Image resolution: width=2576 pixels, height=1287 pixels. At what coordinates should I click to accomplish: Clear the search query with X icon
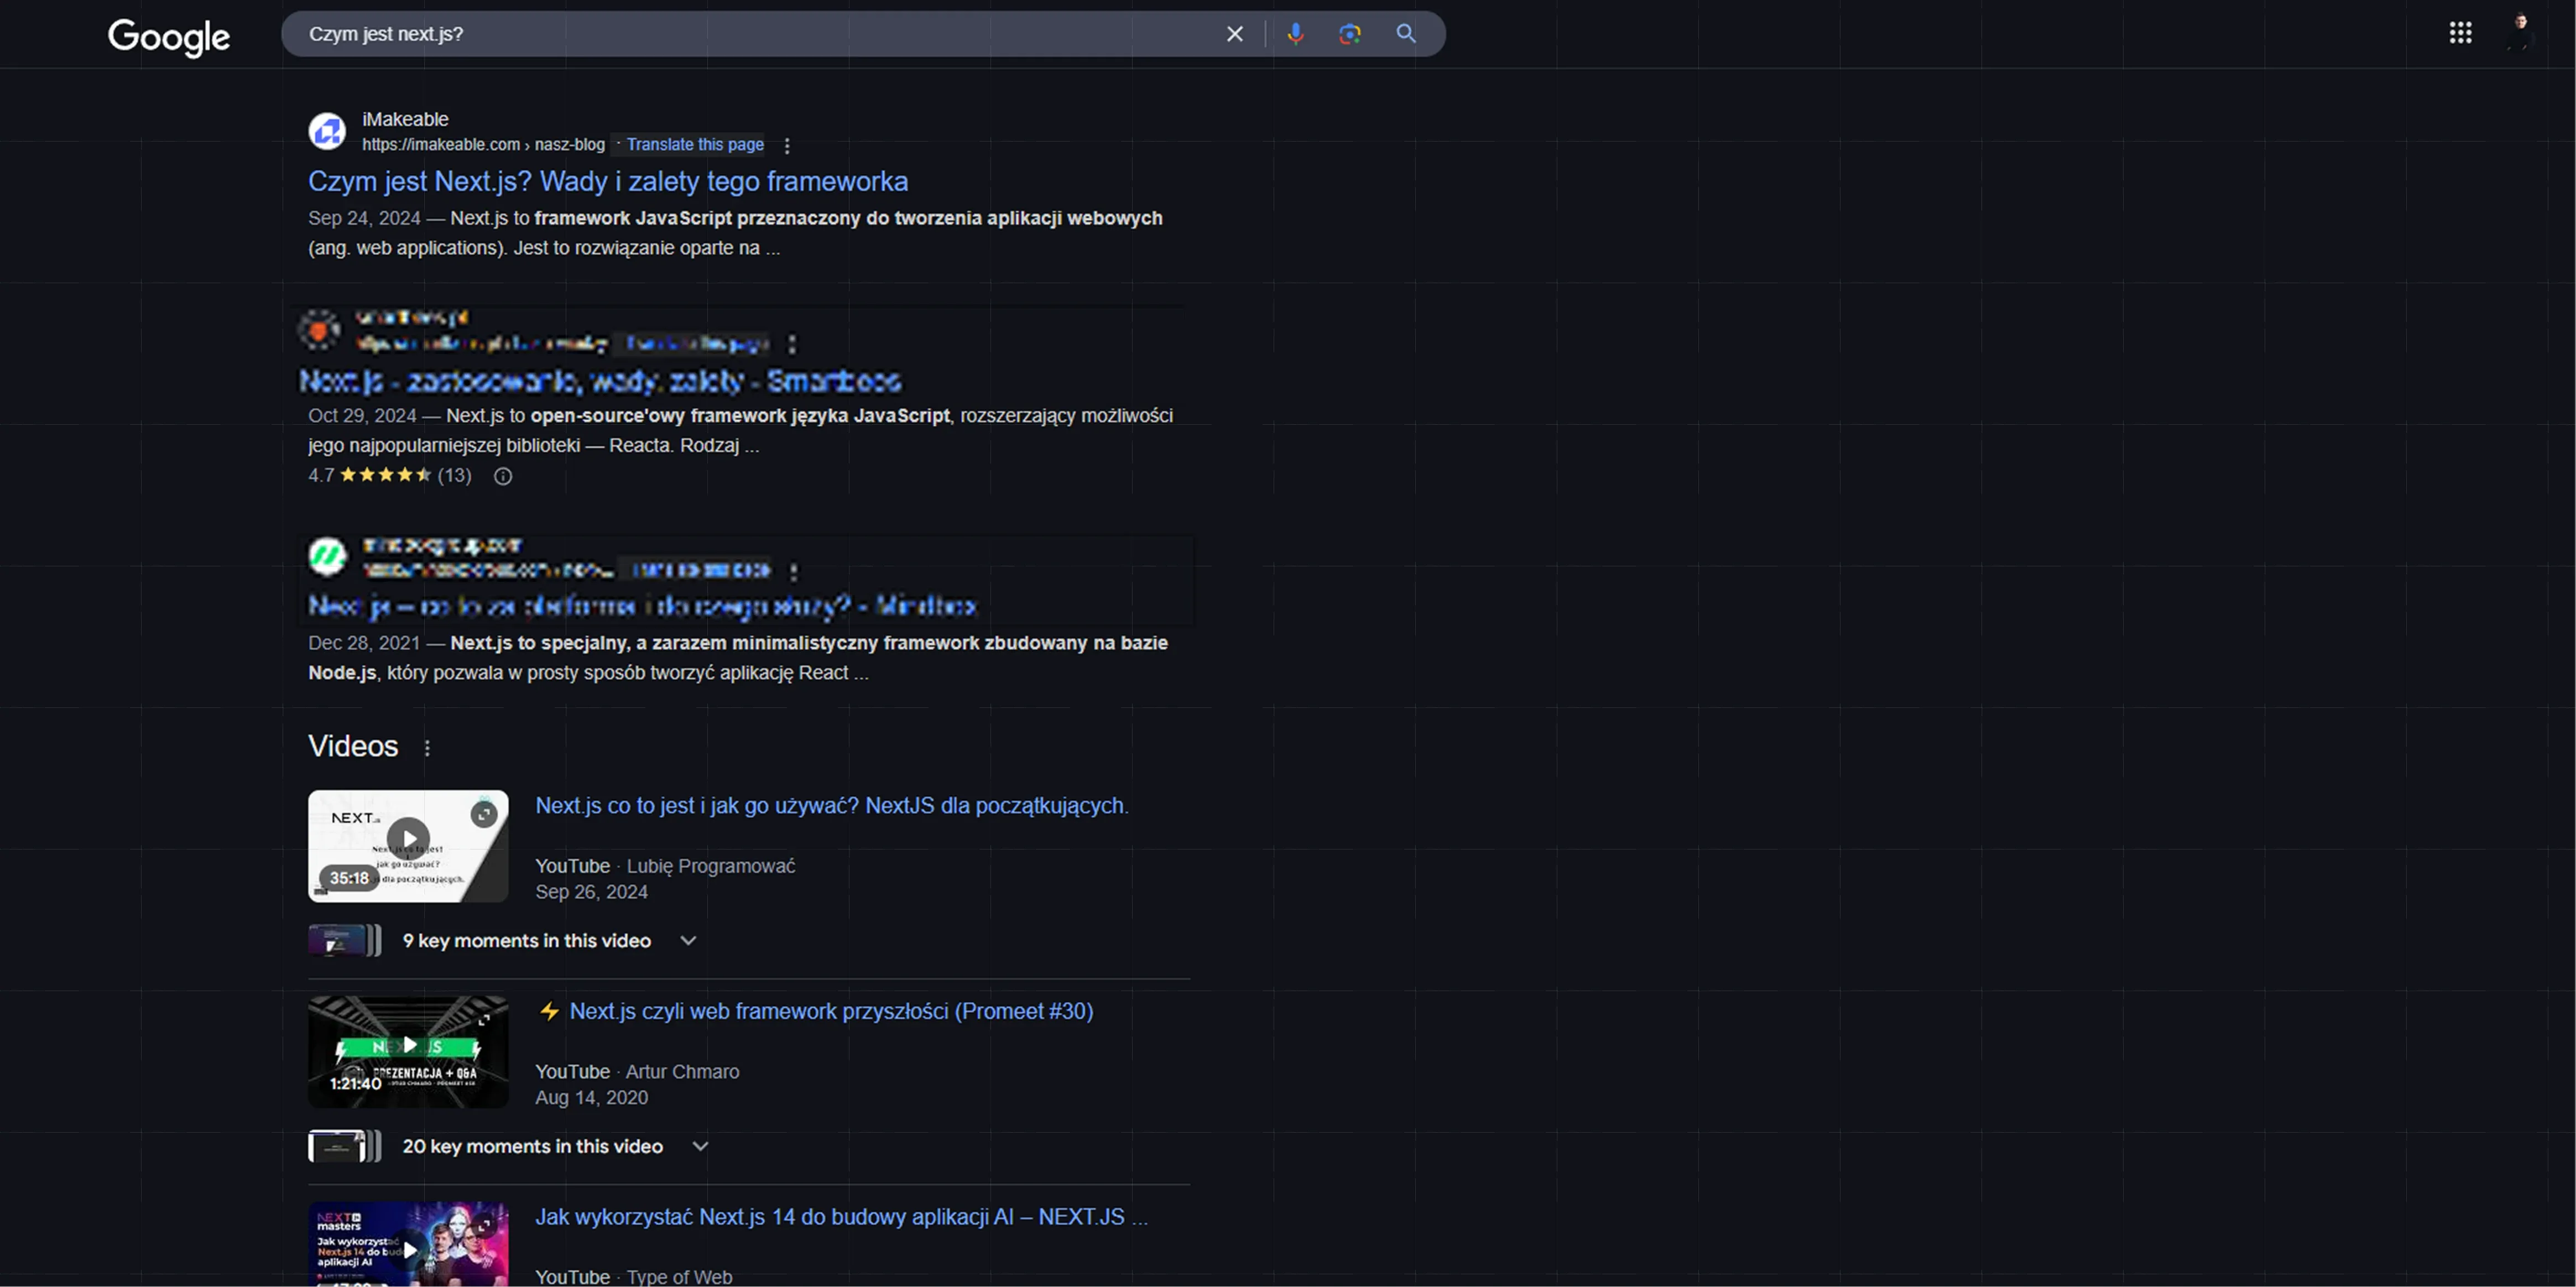coord(1235,34)
